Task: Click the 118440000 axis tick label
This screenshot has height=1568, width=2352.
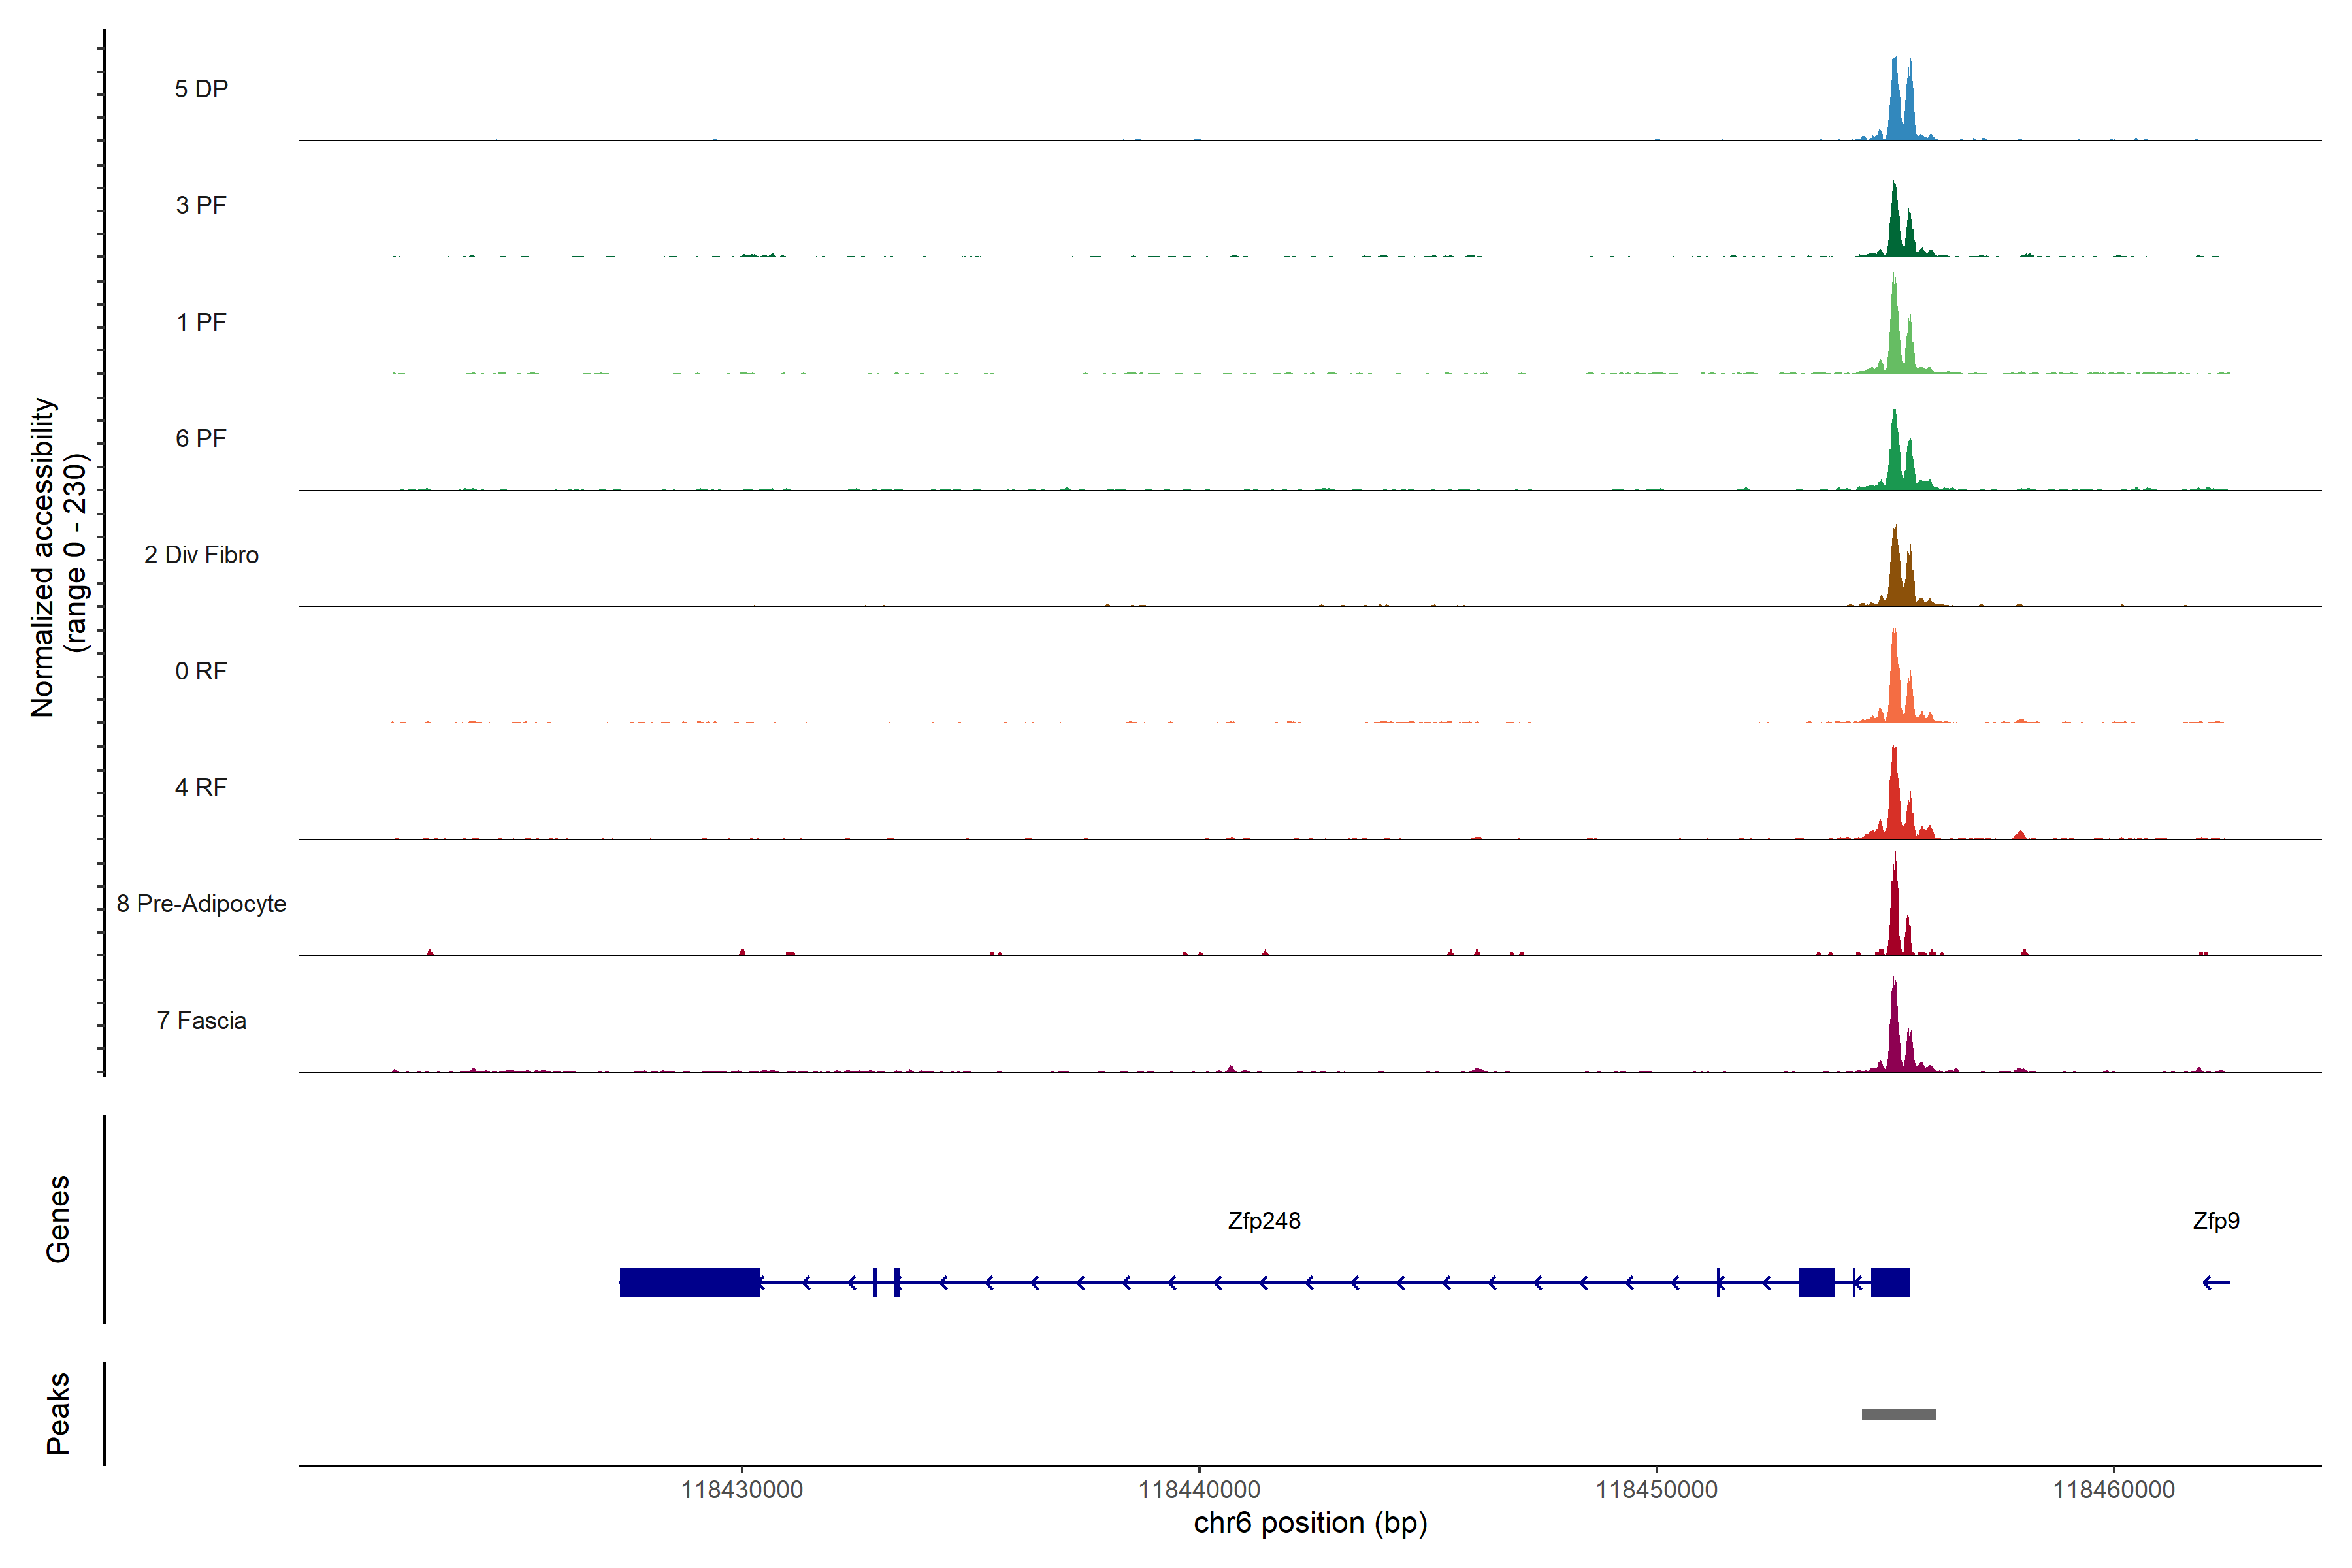Action: pos(1199,1490)
